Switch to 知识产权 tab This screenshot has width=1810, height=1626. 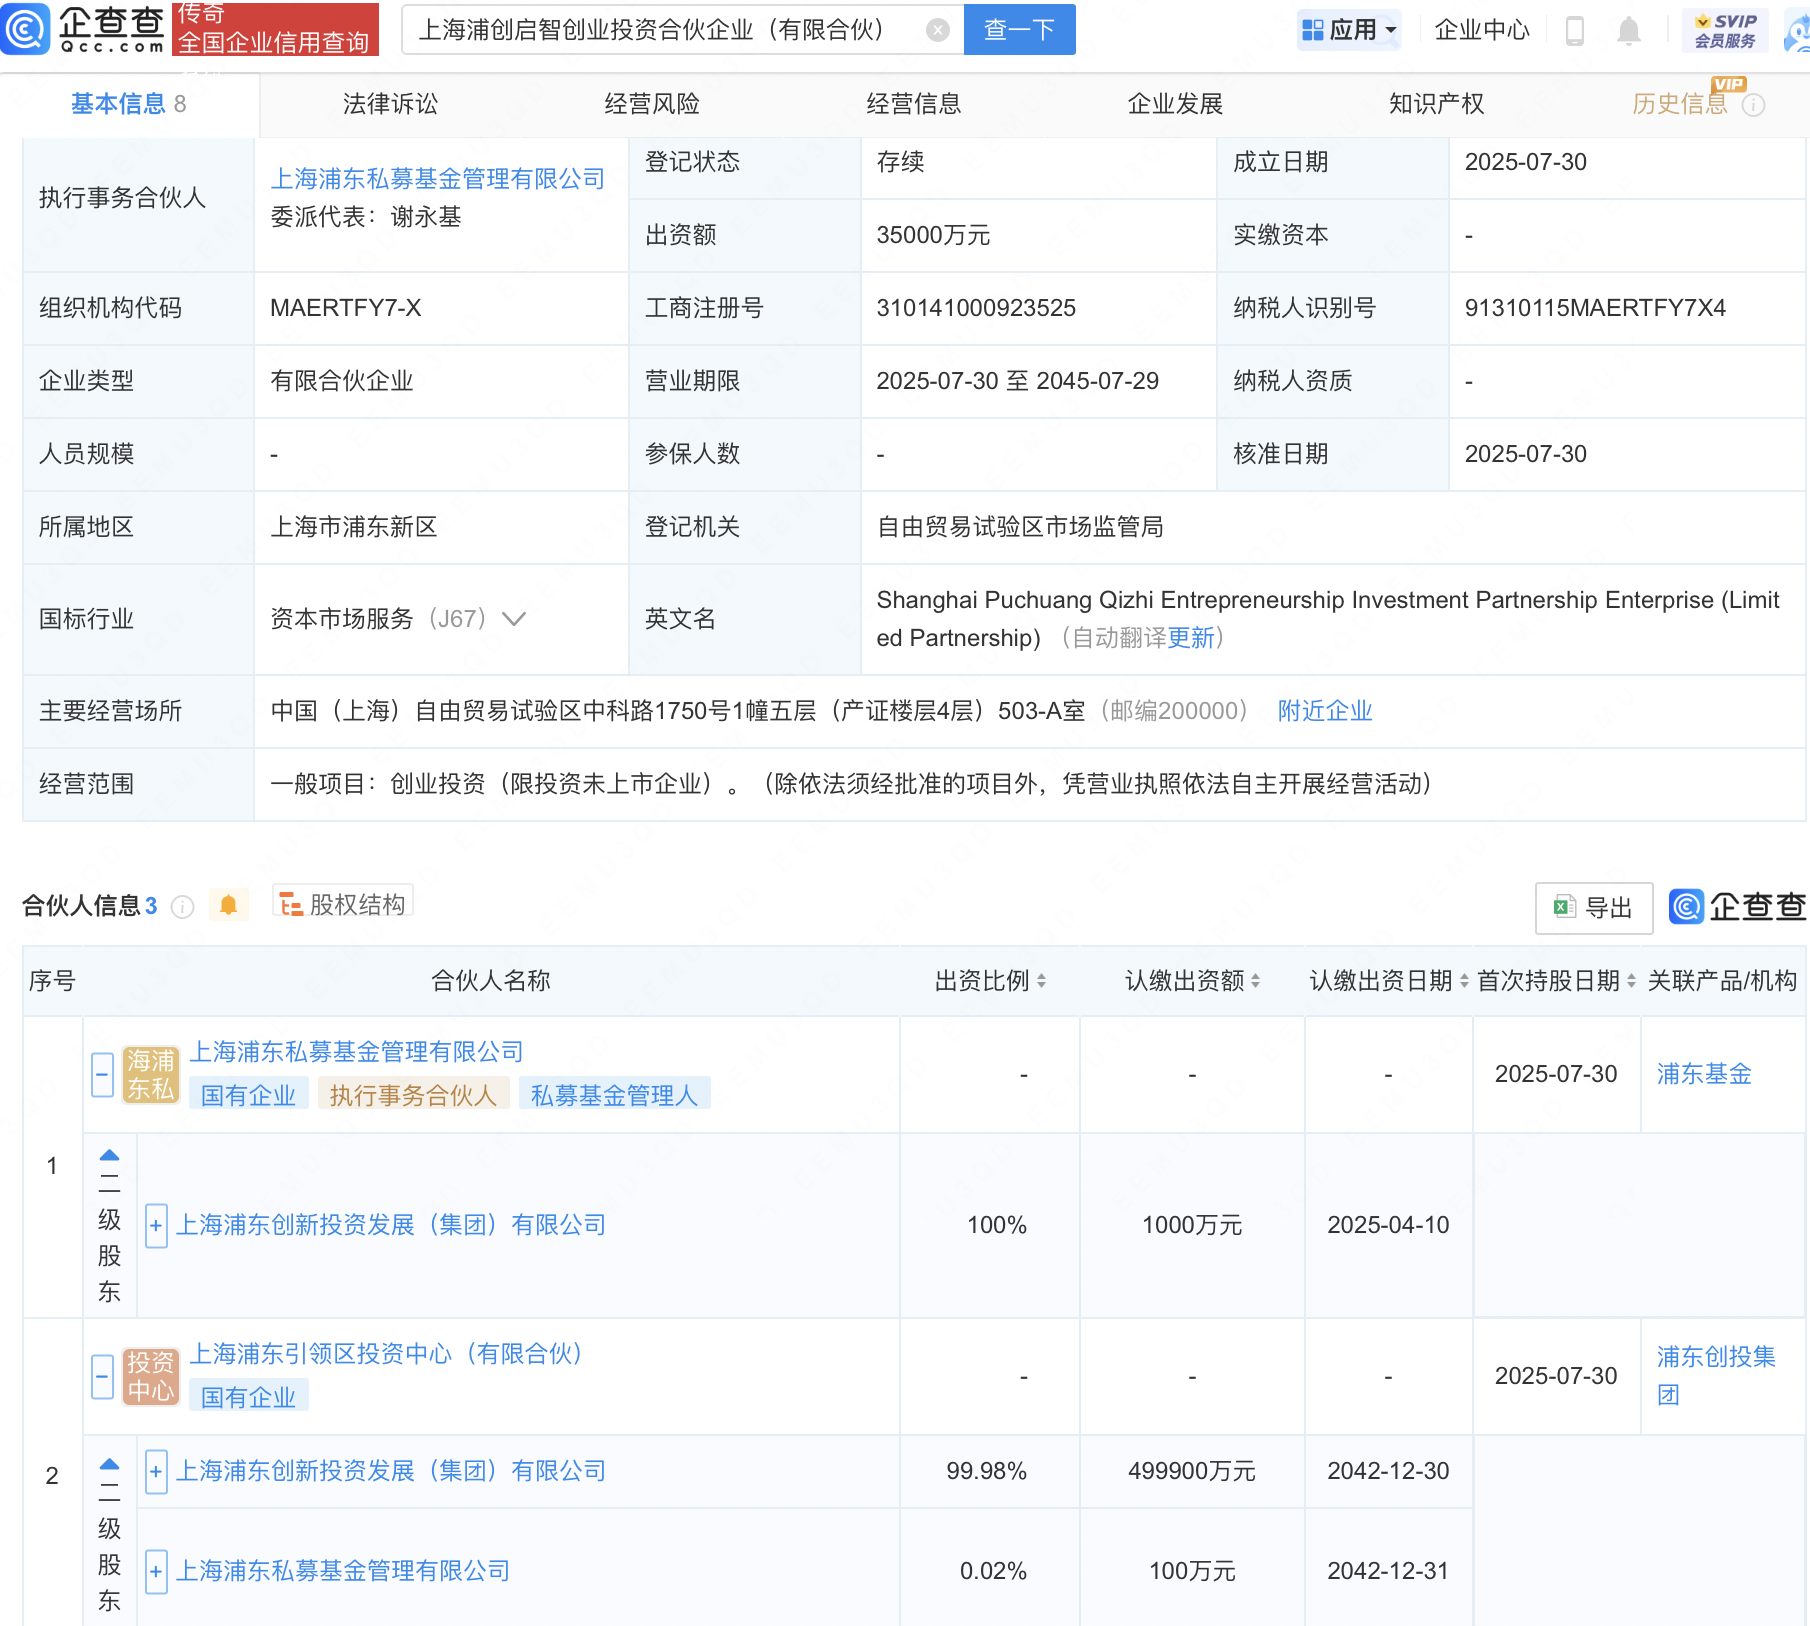pyautogui.click(x=1437, y=104)
